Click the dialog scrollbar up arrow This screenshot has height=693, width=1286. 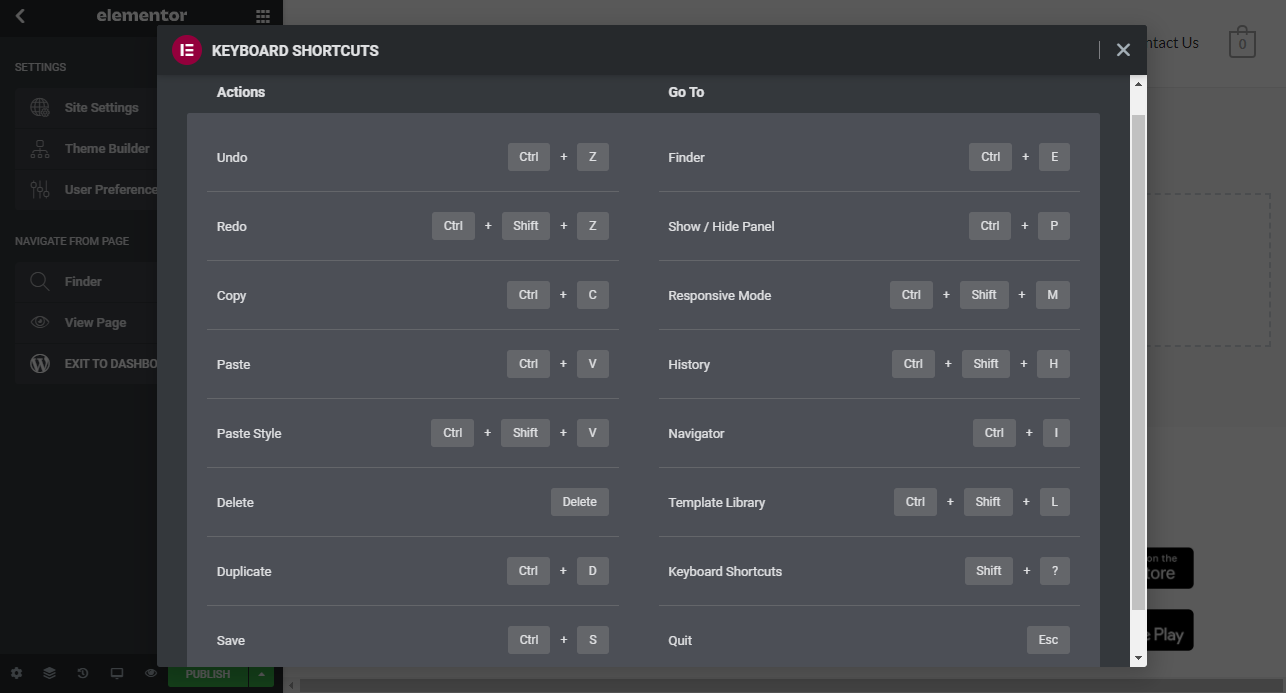tap(1138, 84)
